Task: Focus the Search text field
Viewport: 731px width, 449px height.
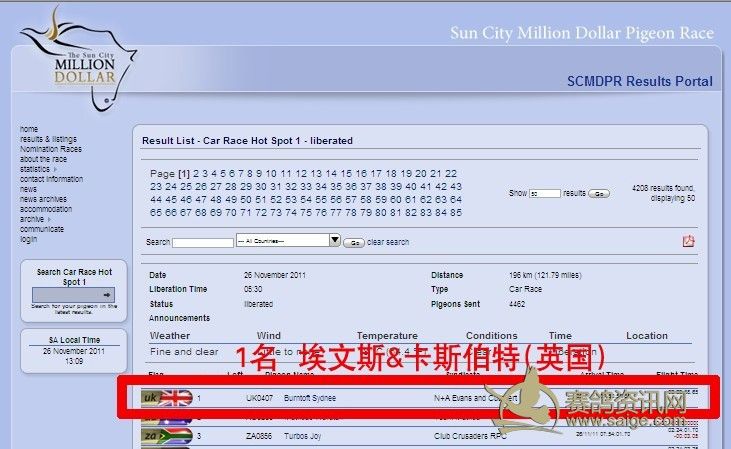Action: [203, 242]
